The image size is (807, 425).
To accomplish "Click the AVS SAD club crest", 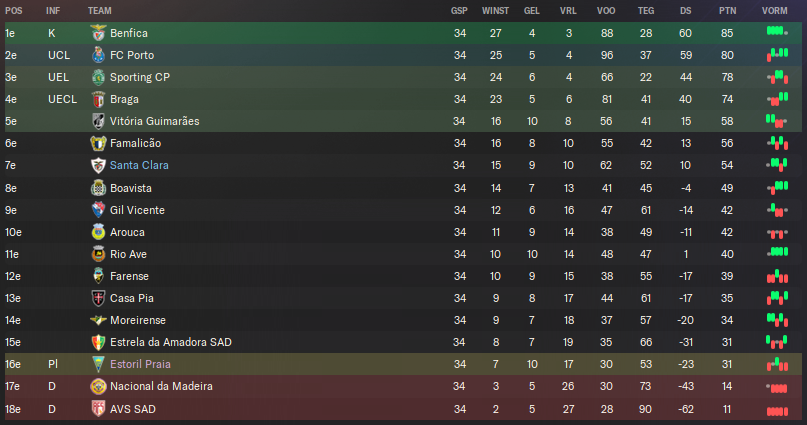I will point(98,409).
